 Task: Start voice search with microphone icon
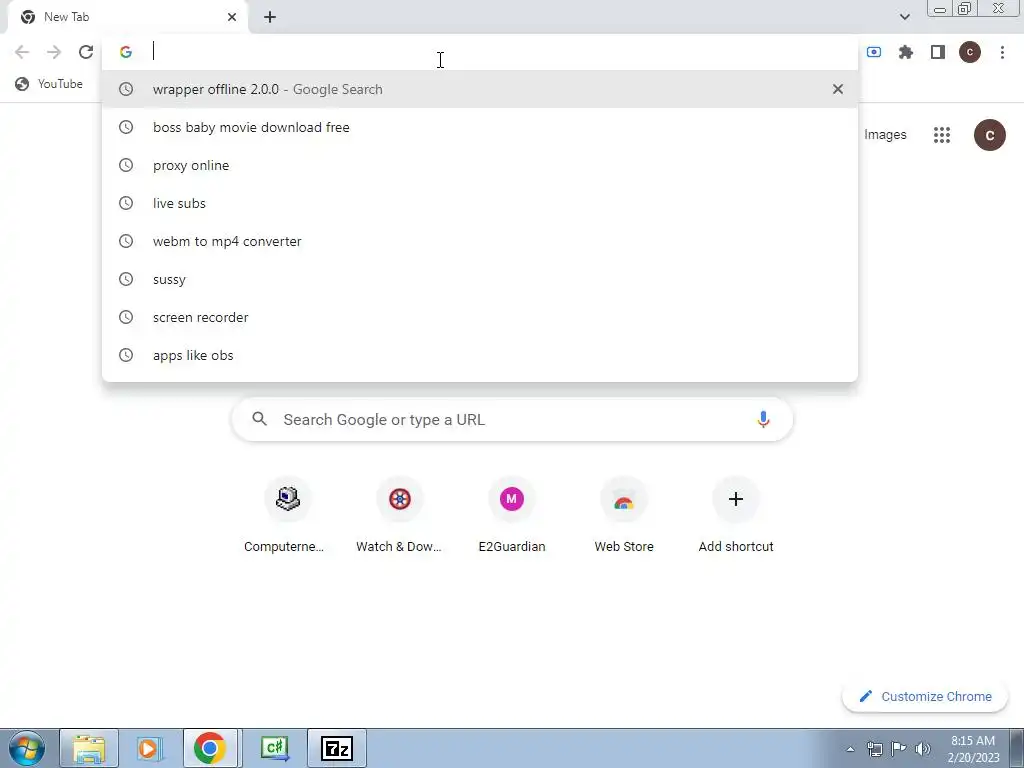(763, 419)
